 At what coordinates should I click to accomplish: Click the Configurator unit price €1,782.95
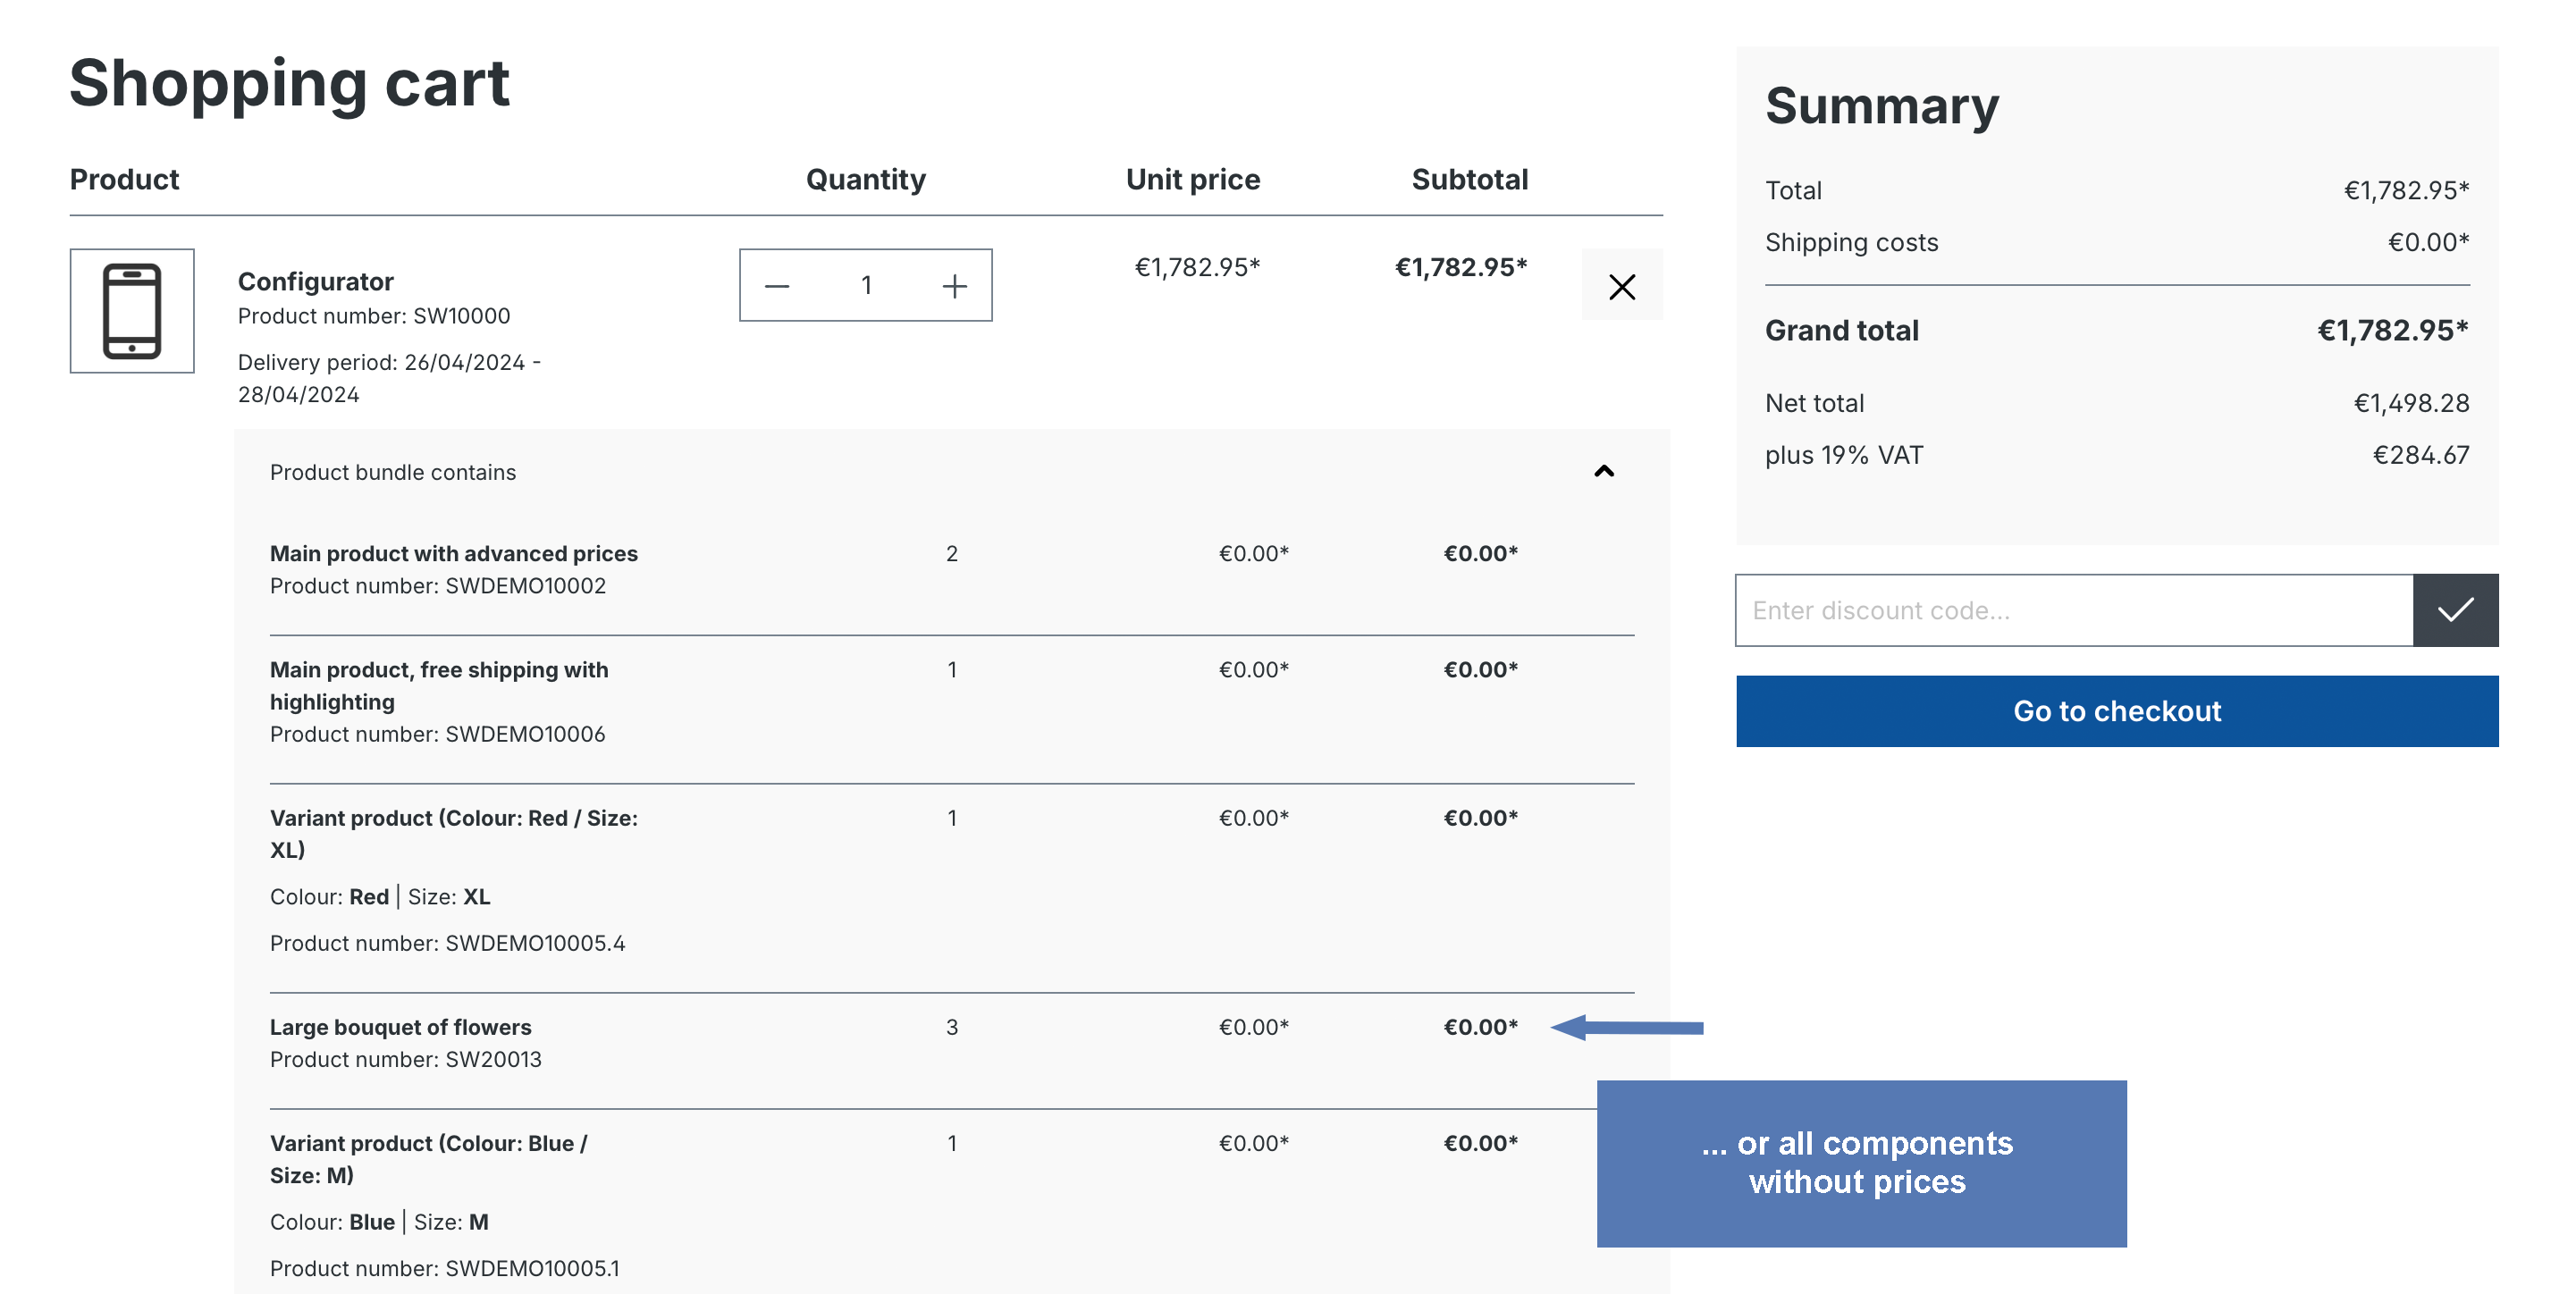(1197, 267)
